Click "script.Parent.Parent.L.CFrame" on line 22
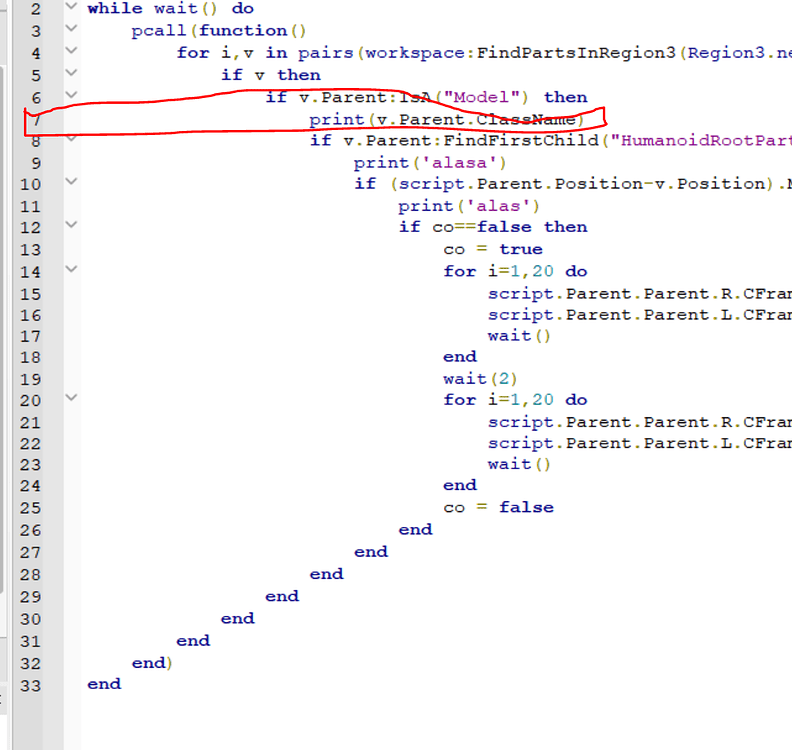Viewport: 792px width, 750px height. [x=639, y=443]
